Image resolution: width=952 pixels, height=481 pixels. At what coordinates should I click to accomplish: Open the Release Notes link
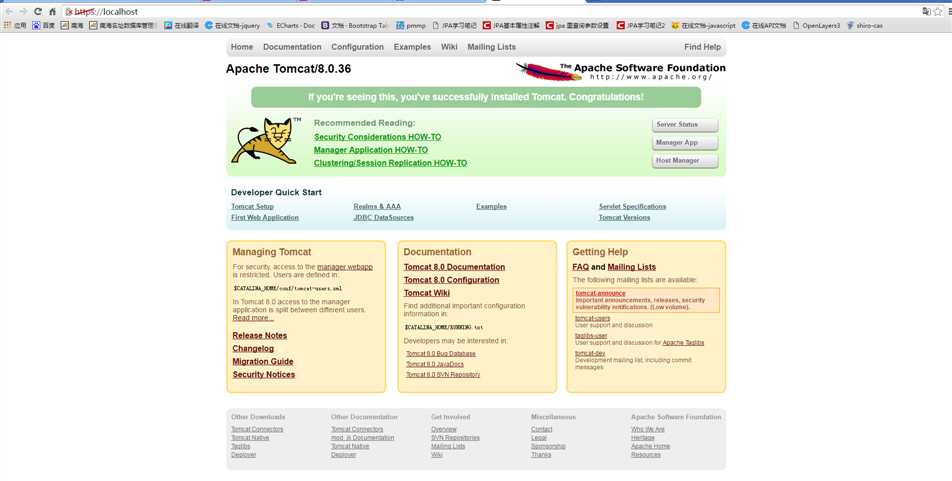(260, 335)
